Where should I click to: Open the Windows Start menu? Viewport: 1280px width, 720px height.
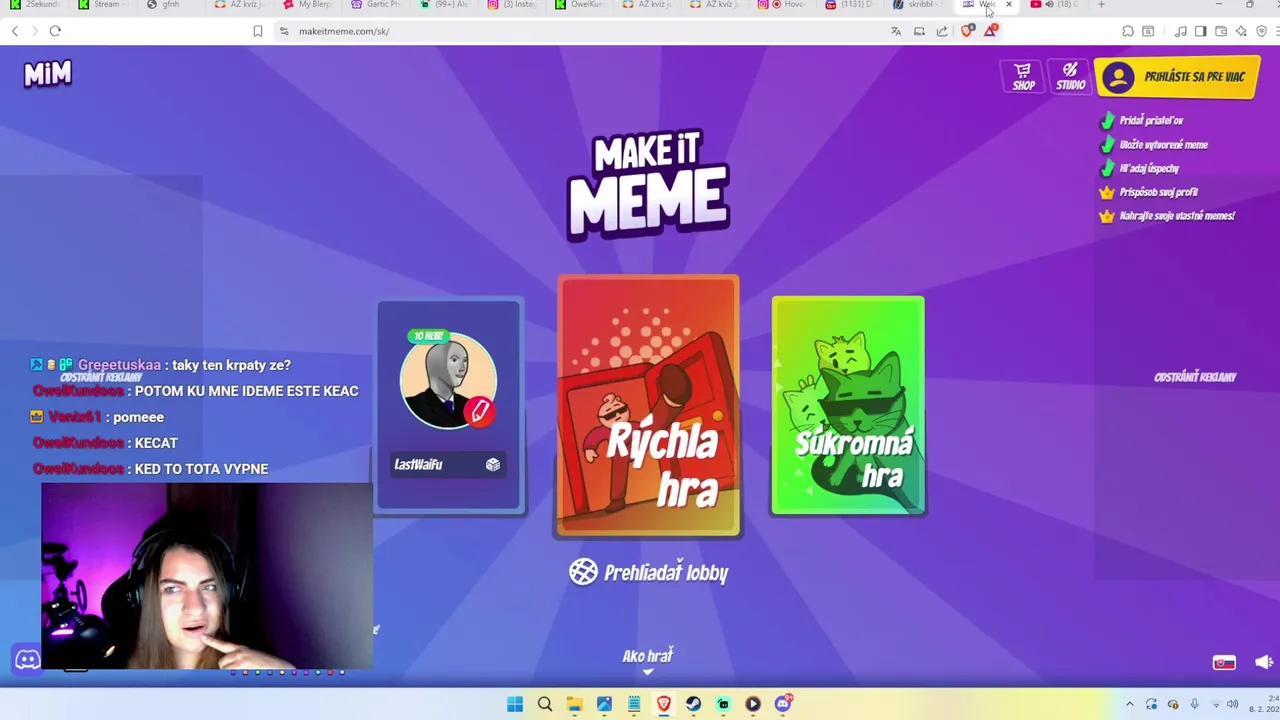point(515,704)
